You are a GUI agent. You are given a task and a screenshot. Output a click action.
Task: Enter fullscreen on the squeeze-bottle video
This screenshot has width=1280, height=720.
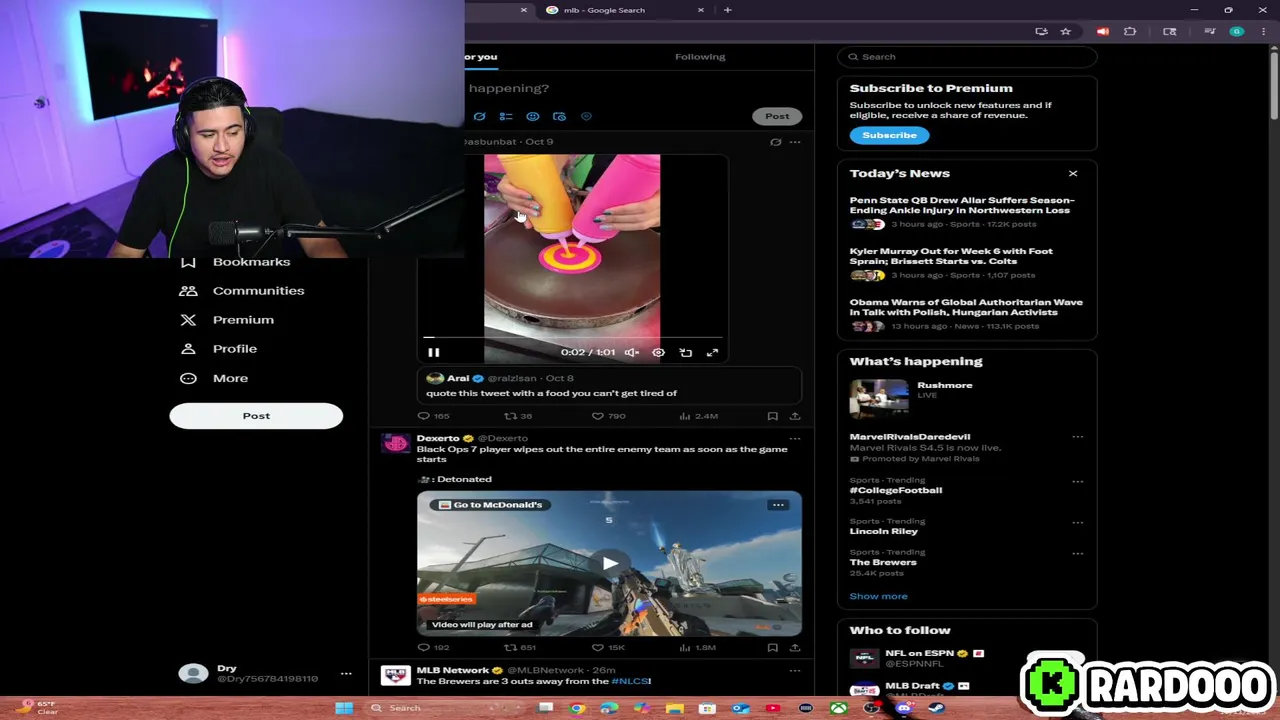point(712,352)
